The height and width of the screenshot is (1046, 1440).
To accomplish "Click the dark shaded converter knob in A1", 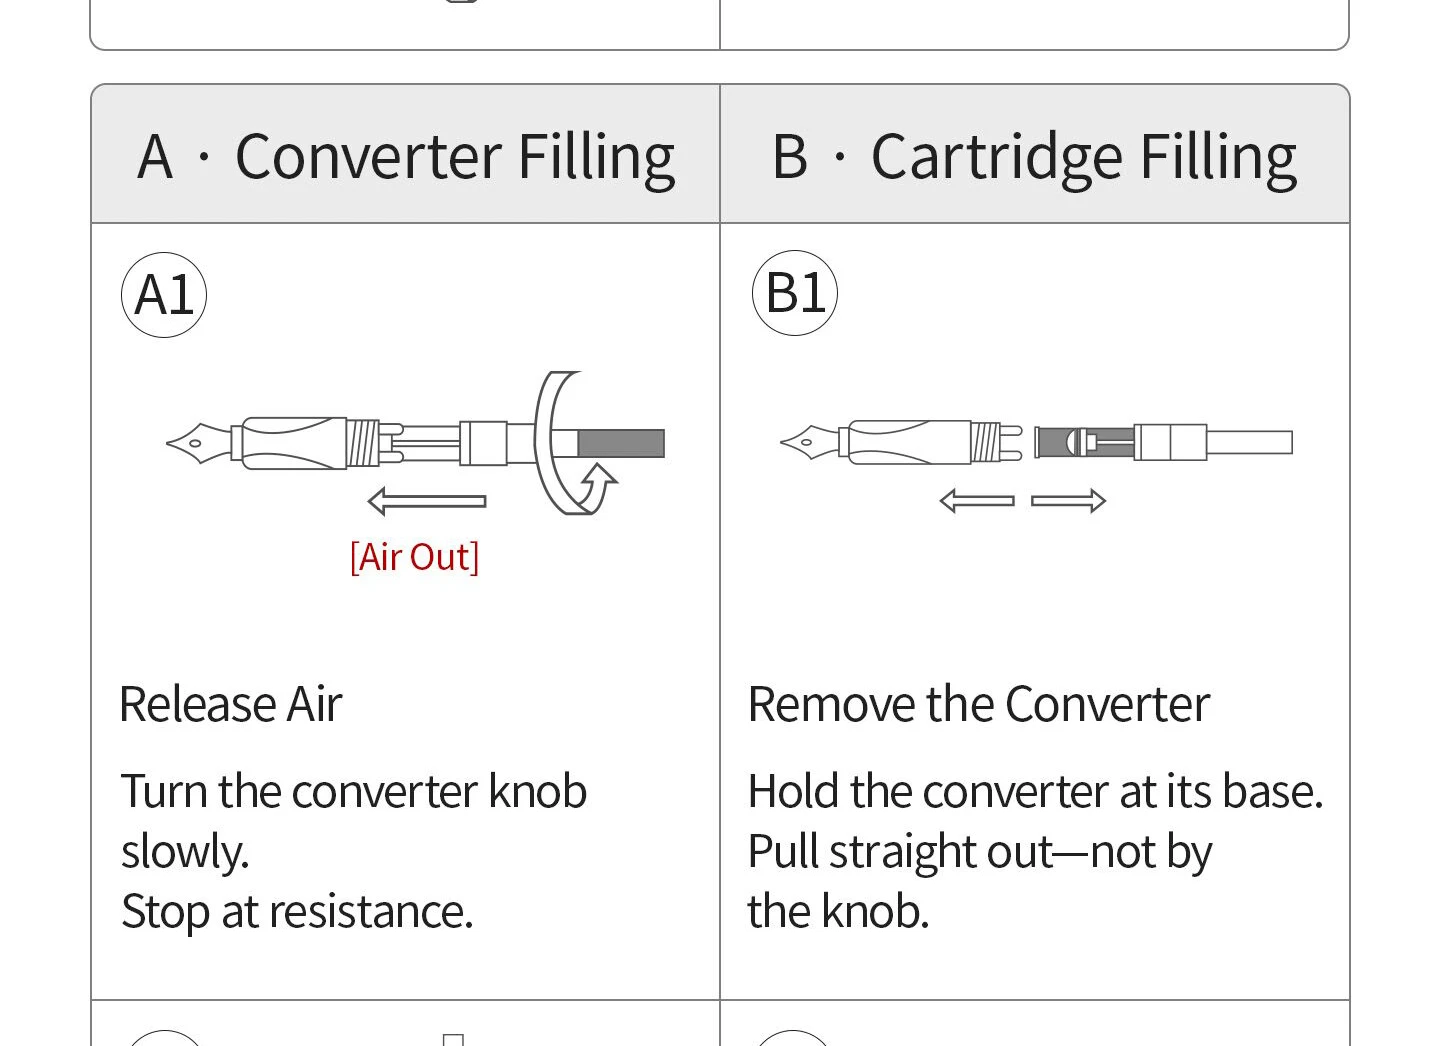I will (x=621, y=443).
